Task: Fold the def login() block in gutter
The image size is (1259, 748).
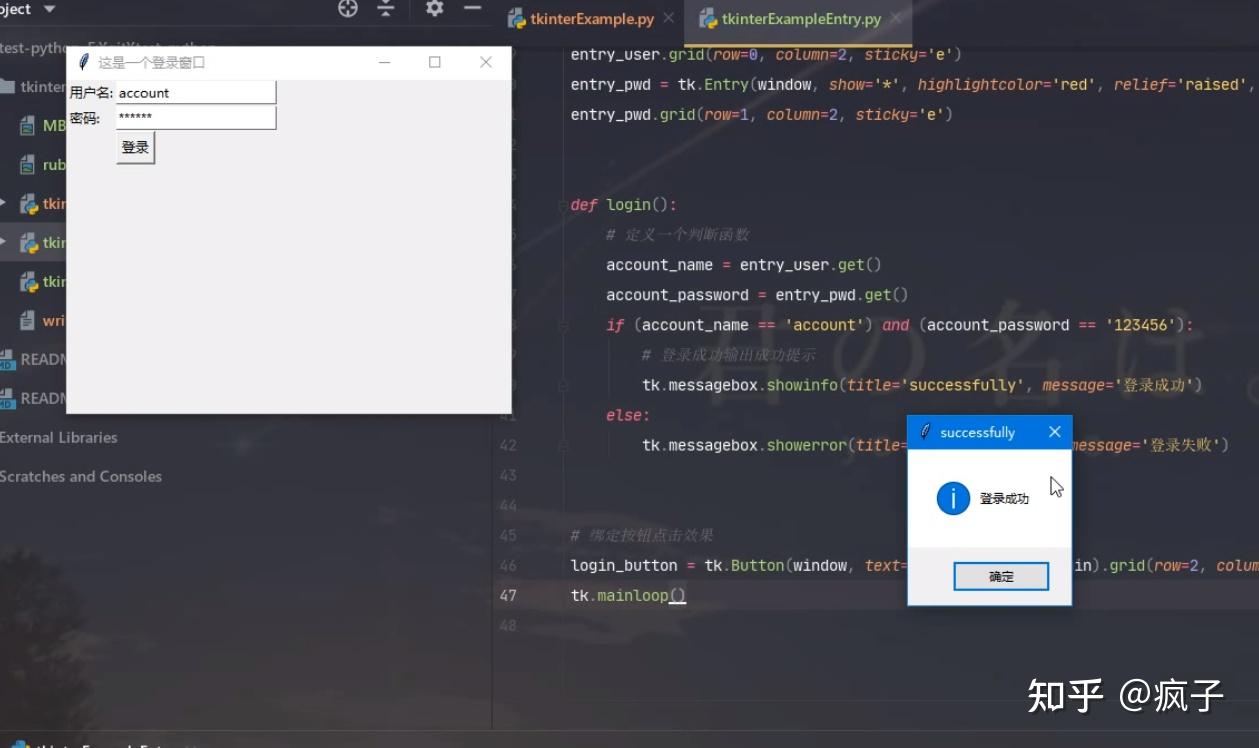Action: (x=562, y=205)
